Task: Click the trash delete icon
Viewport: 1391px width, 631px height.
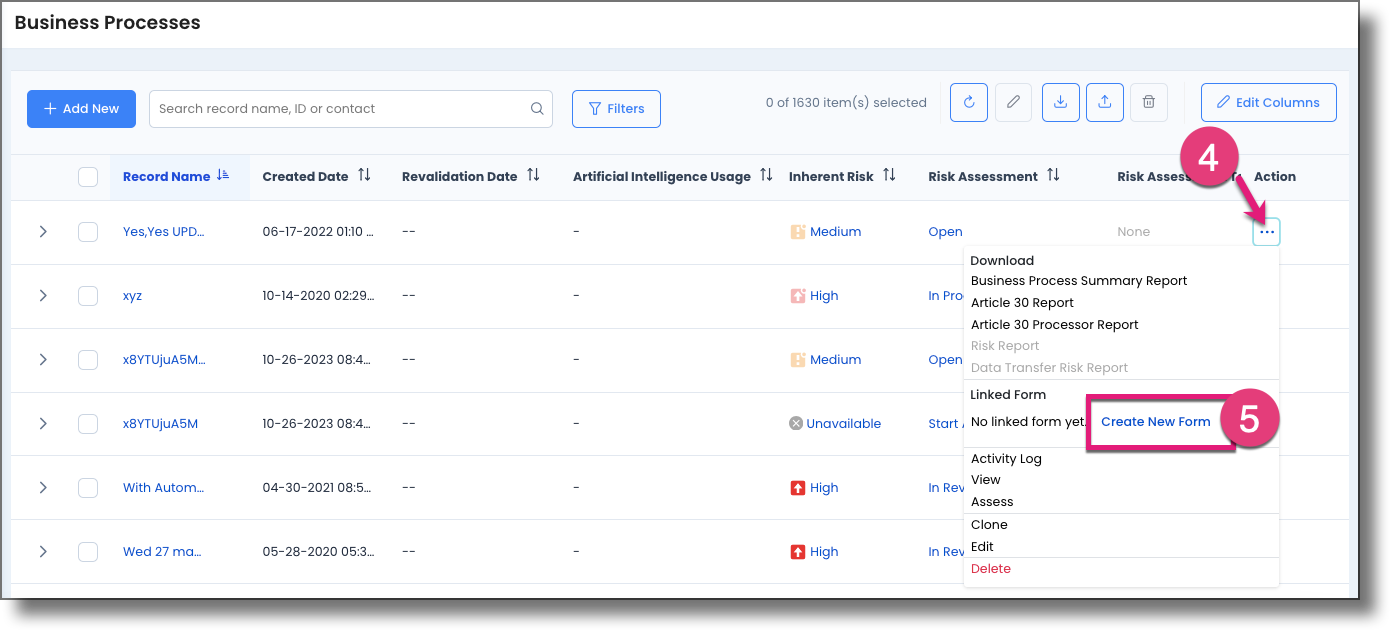Action: tap(1148, 102)
